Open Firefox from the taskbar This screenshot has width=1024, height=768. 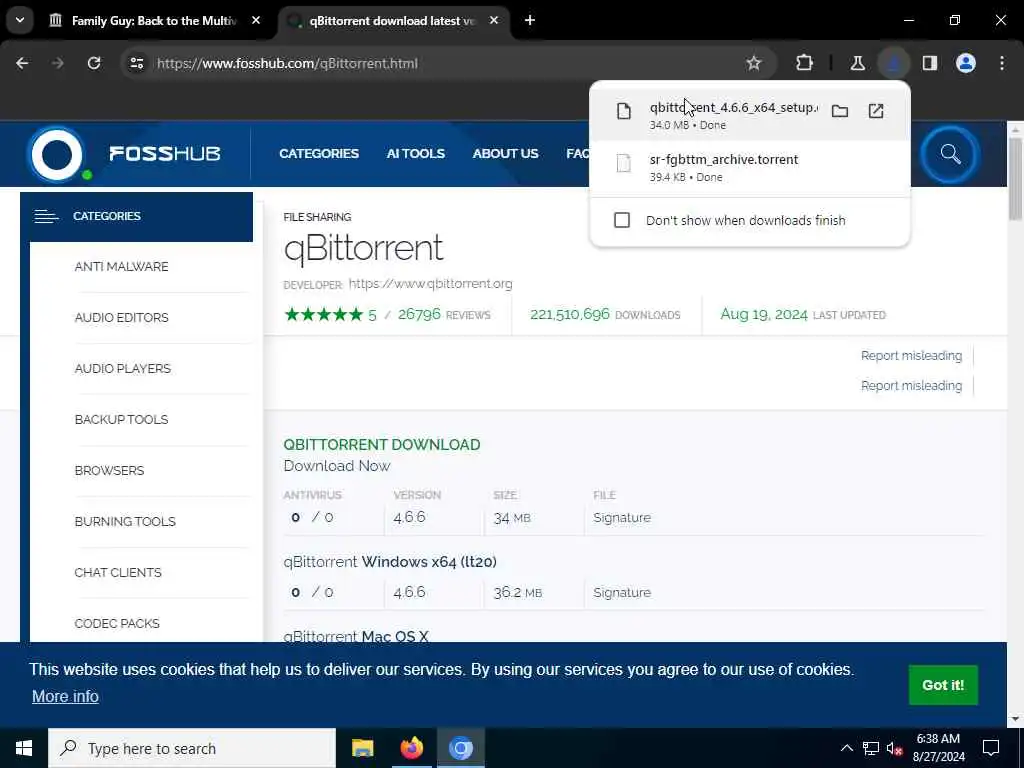pyautogui.click(x=411, y=748)
